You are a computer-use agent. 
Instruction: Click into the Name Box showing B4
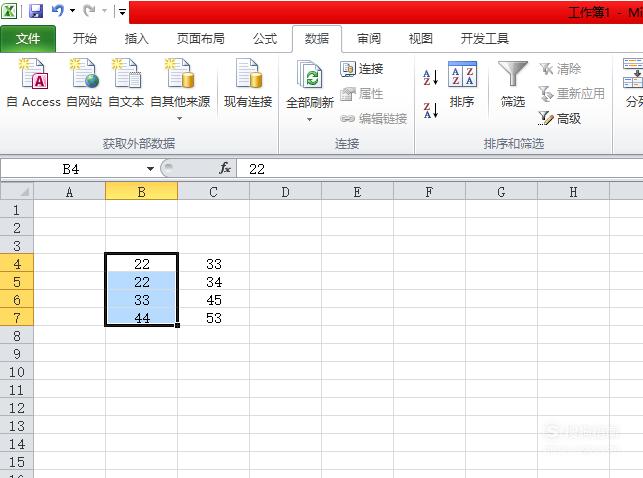pyautogui.click(x=71, y=169)
